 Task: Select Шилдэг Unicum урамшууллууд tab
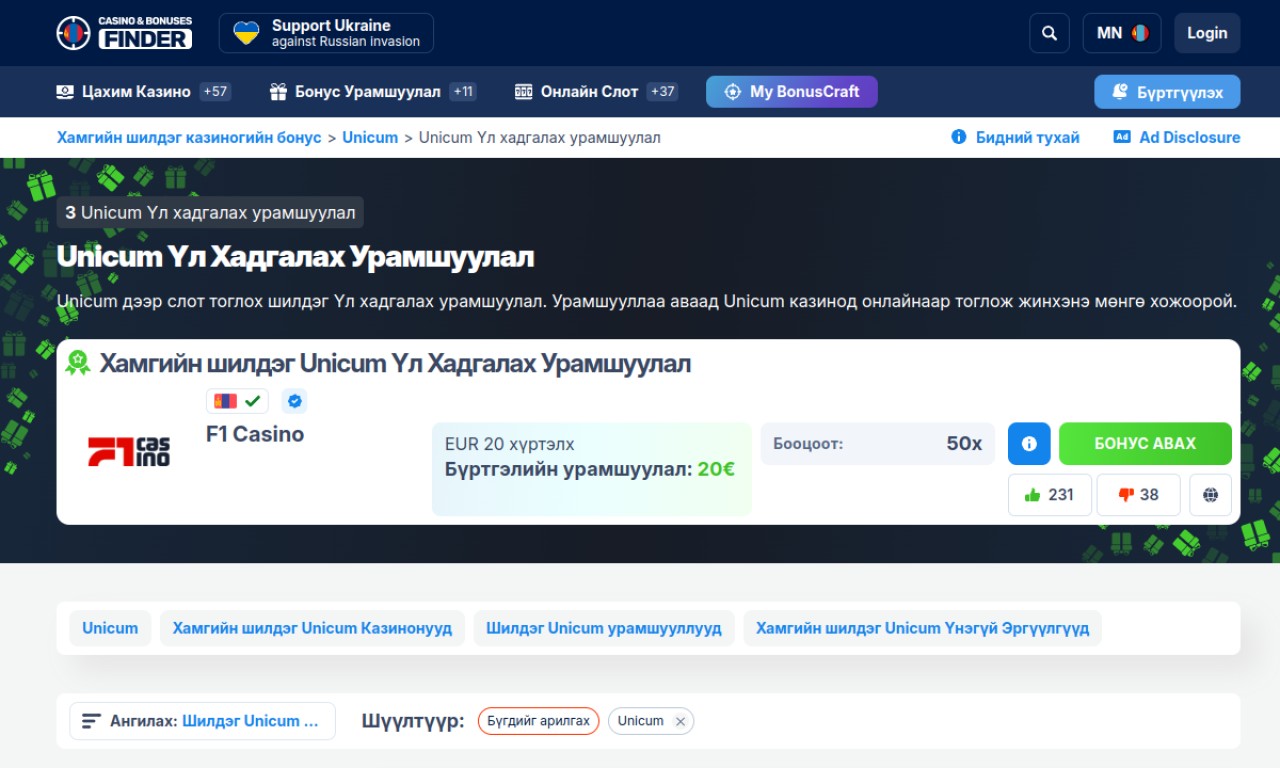[x=604, y=628]
